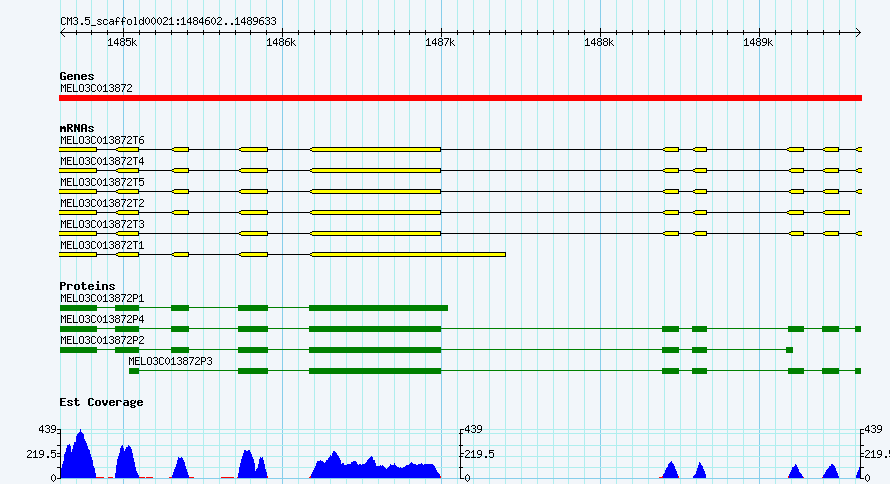Select the MELO3C013872P1 protein label
This screenshot has width=890, height=484.
click(102, 298)
